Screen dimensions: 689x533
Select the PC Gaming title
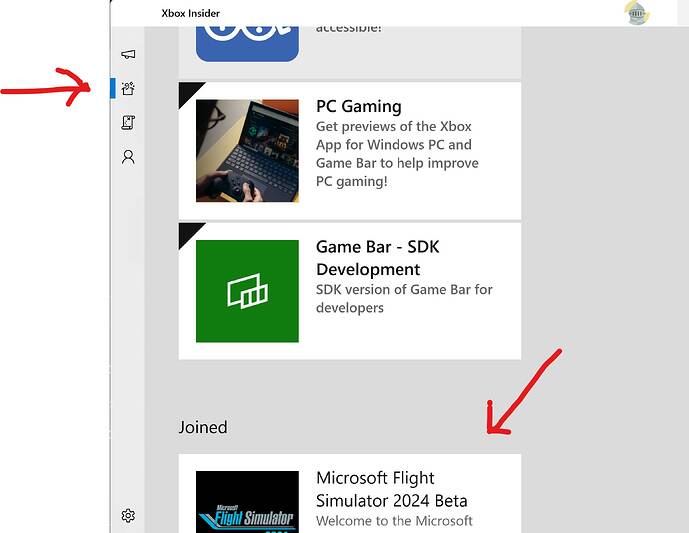click(x=359, y=107)
